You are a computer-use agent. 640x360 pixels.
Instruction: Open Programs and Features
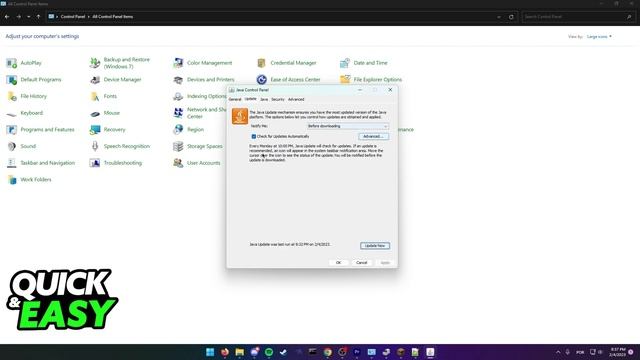[x=40, y=130]
